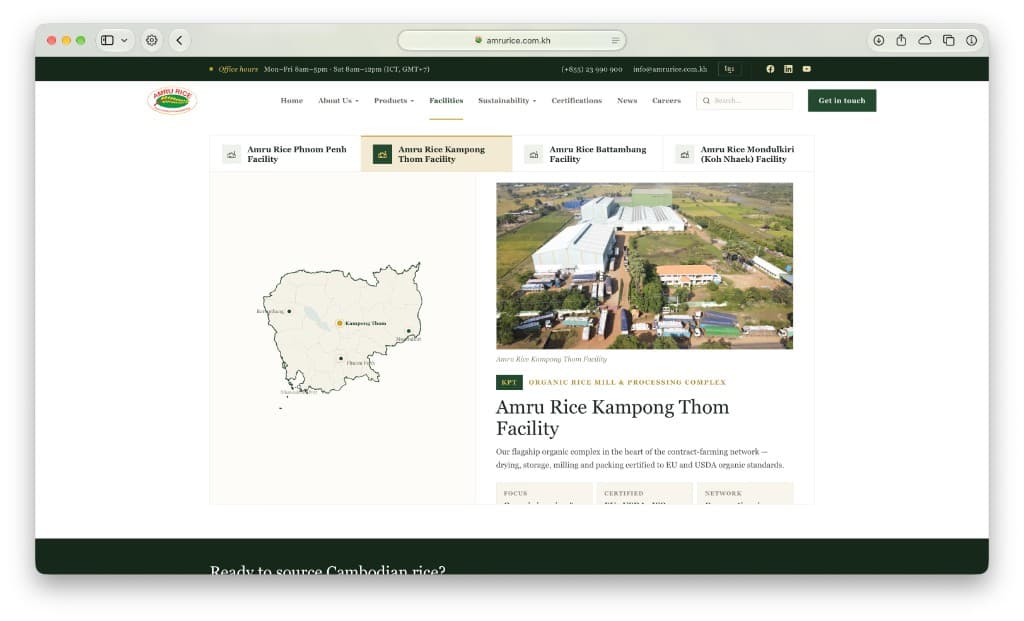Open the Careers menu item
Viewport: 1024px width, 621px height.
666,101
